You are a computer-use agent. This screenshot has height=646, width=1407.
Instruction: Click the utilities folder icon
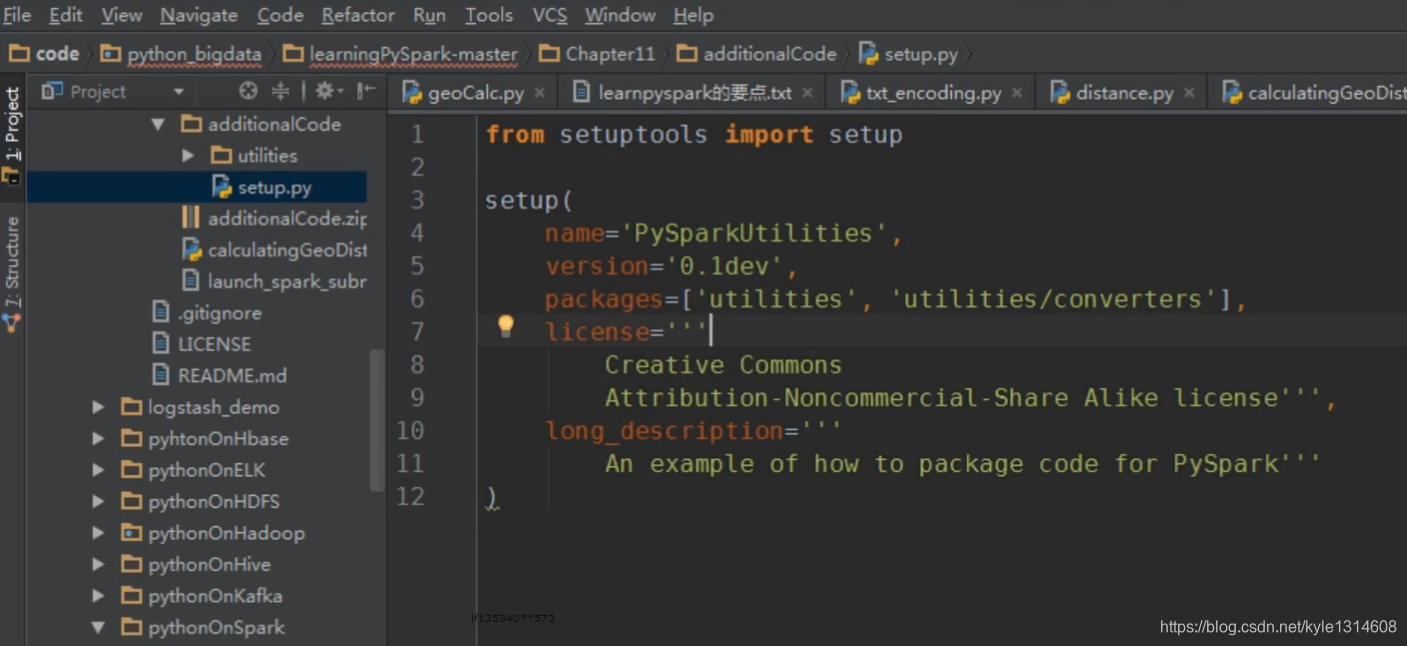coord(221,155)
